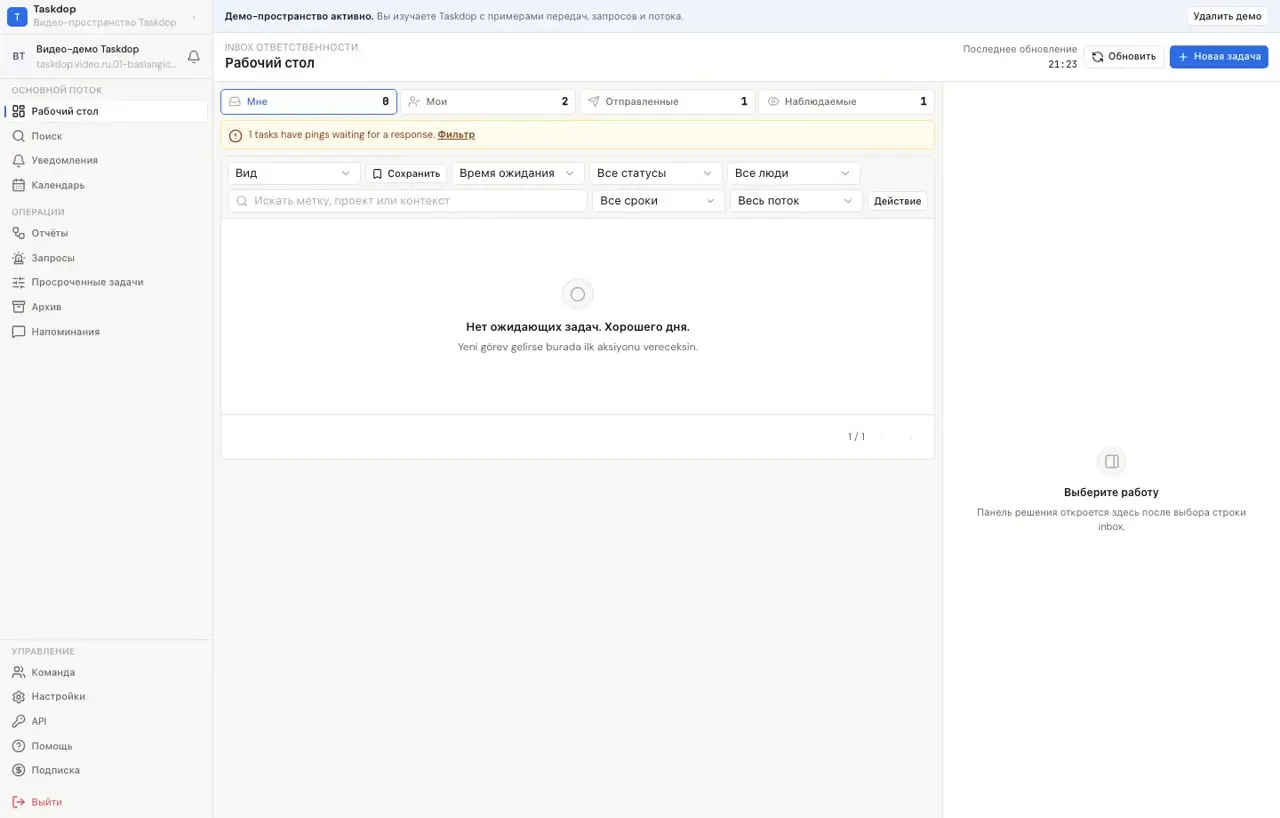Screen dimensions: 1280x818
Task: Click the BT workspace avatar
Action: click(x=18, y=57)
